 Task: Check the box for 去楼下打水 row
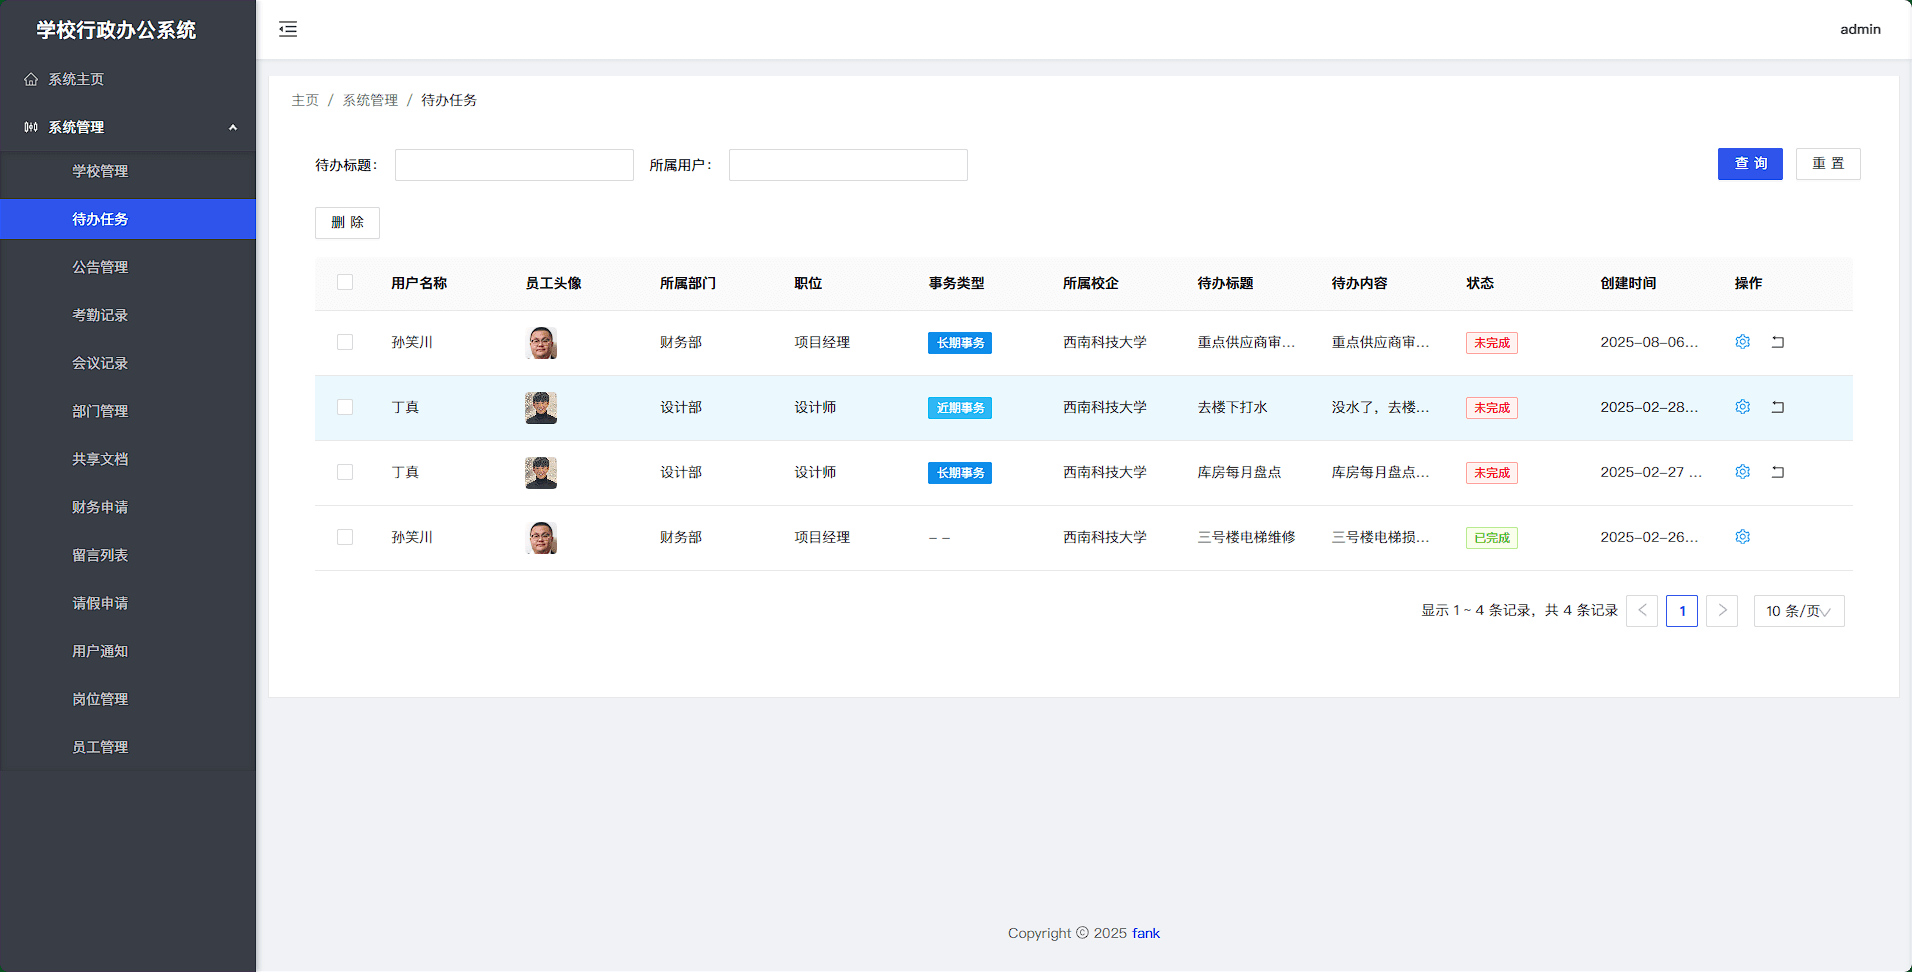(345, 407)
